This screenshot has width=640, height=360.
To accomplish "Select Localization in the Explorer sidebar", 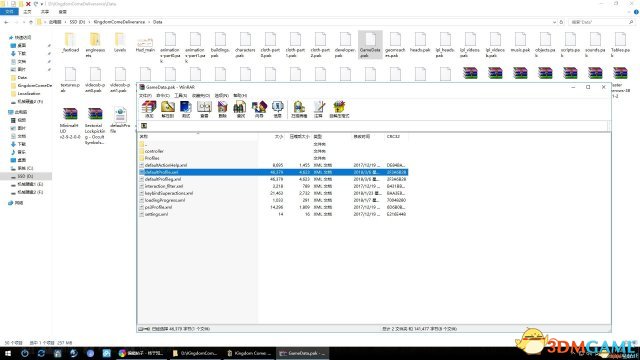I will click(29, 93).
